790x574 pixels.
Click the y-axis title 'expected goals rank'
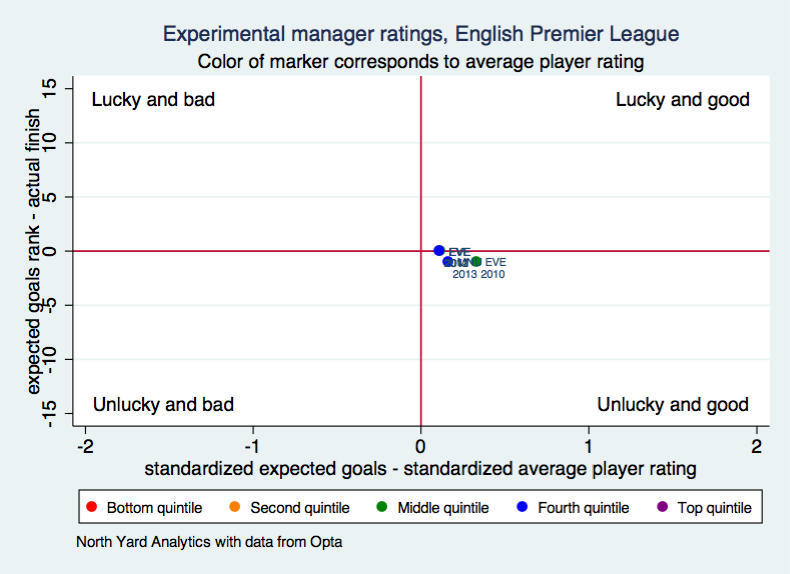[35, 252]
